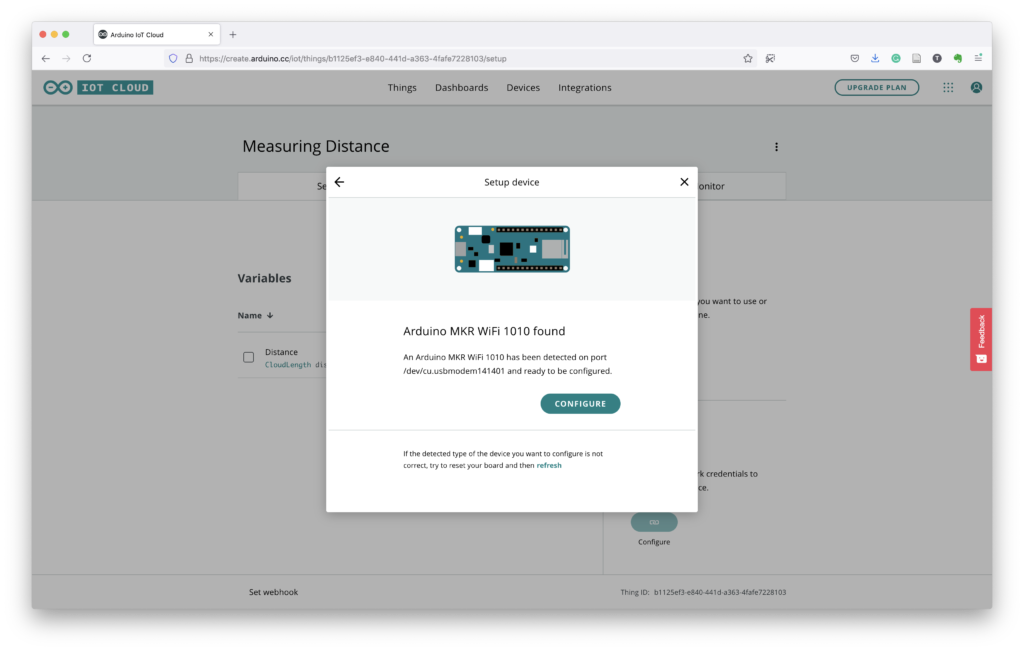Image resolution: width=1024 pixels, height=651 pixels.
Task: Click the reader view page icon
Action: pos(917,59)
